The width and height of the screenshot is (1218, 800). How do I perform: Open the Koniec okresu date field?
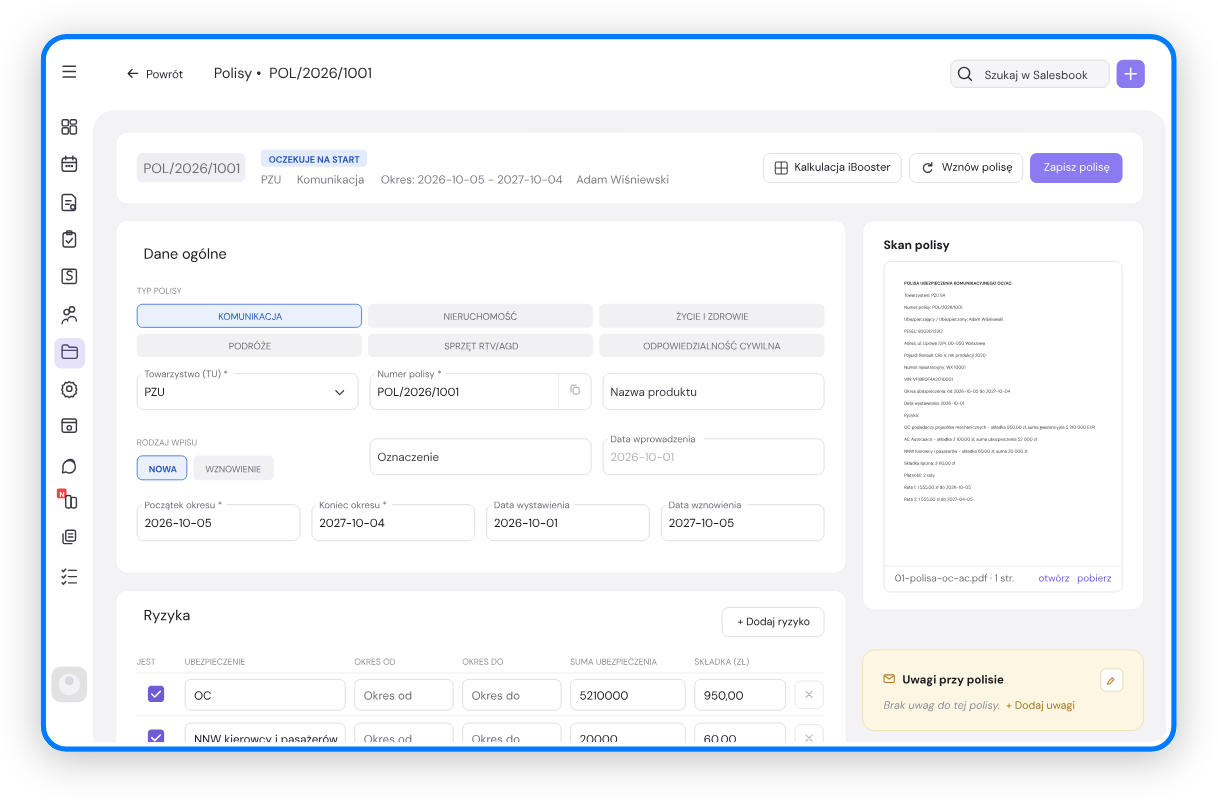tap(393, 522)
